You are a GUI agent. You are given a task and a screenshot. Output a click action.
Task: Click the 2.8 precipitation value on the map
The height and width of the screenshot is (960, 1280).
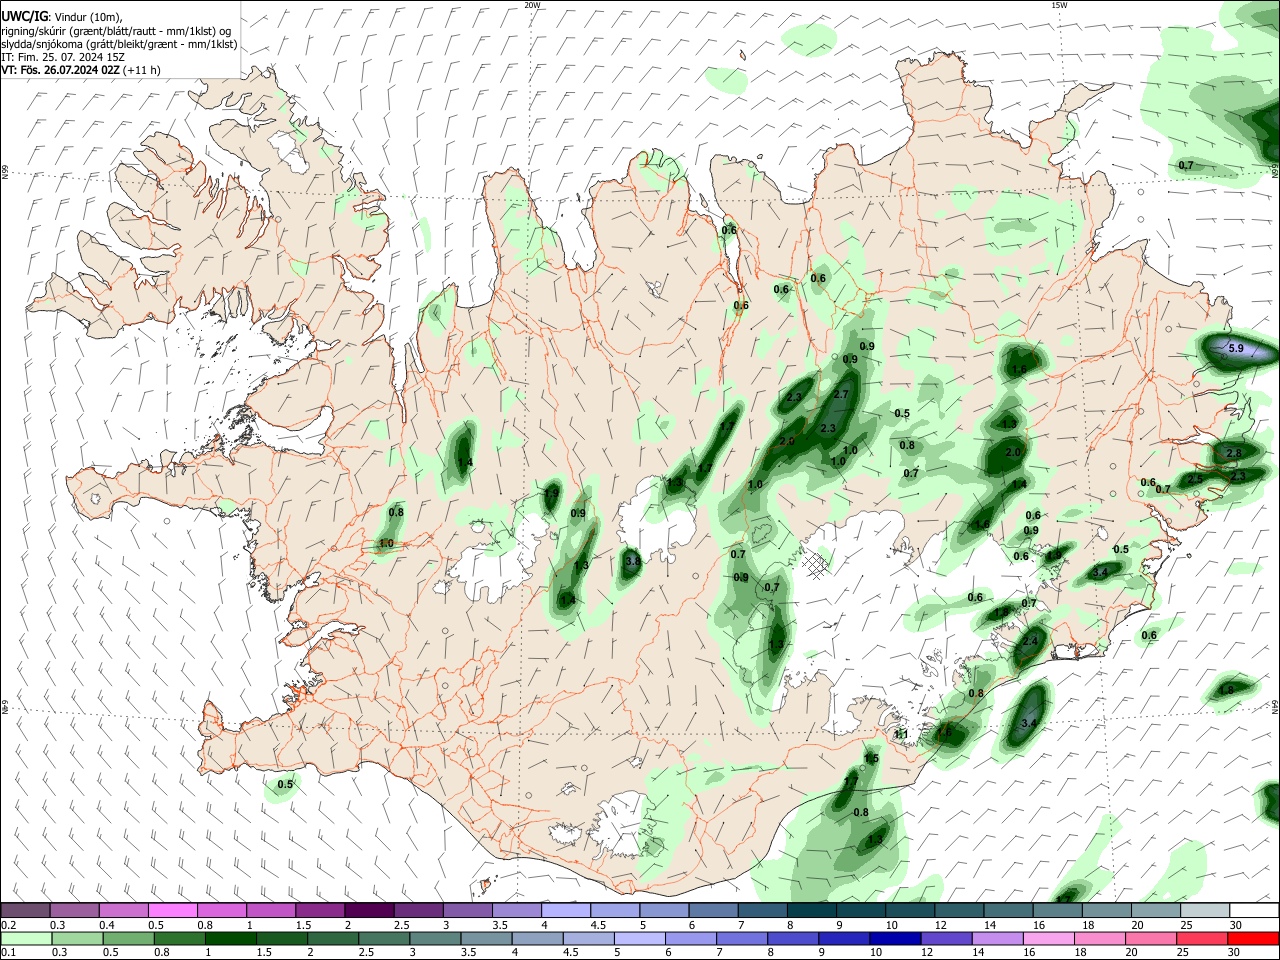(1233, 453)
